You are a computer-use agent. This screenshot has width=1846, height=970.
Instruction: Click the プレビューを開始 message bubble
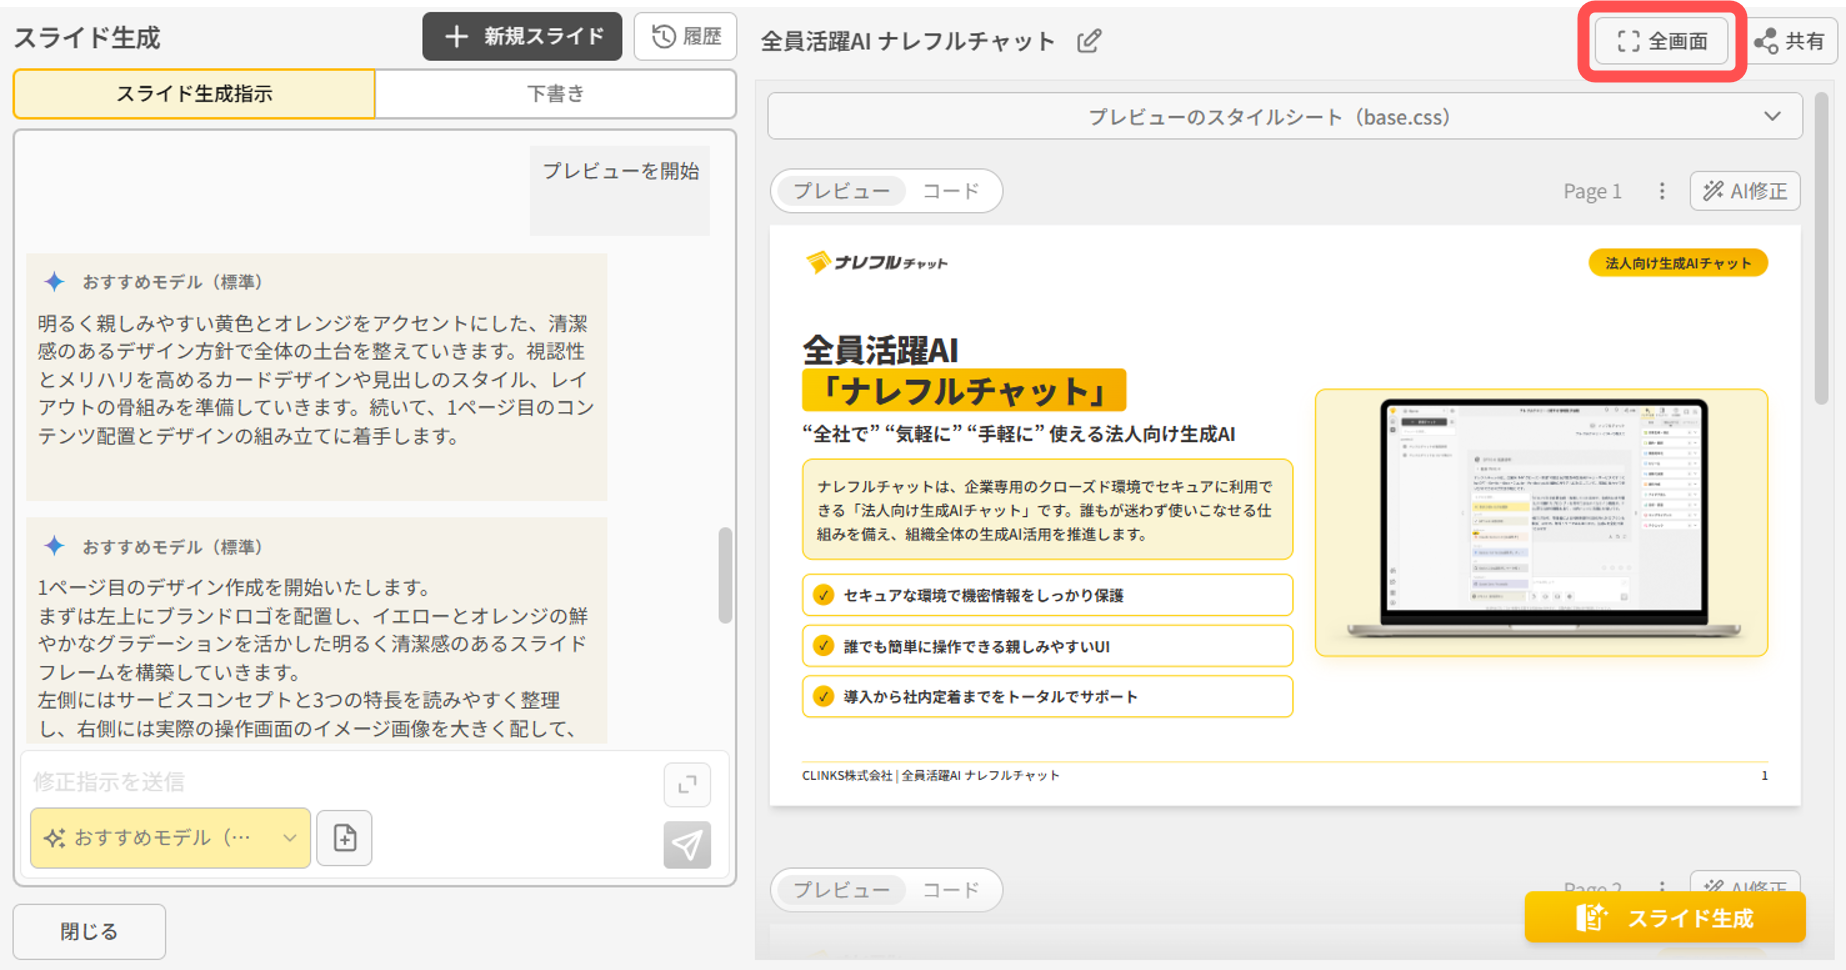pos(620,191)
